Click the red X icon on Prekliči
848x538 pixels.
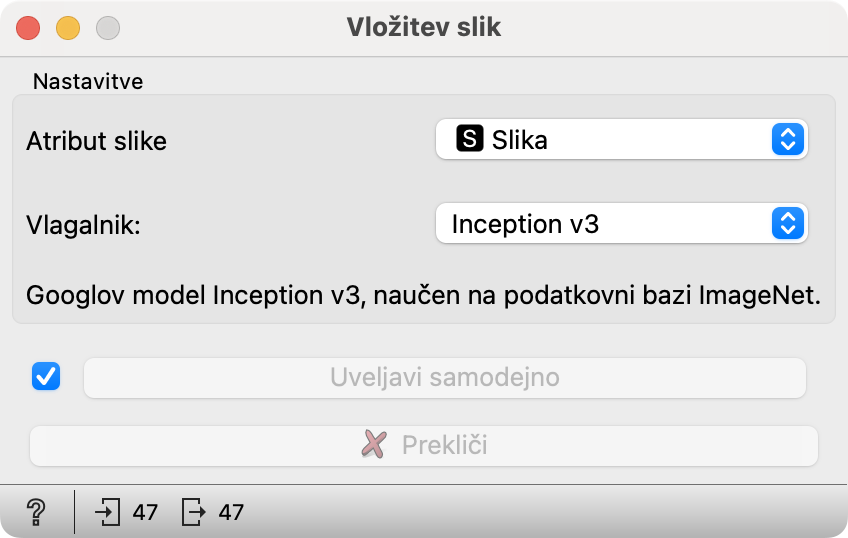[374, 444]
